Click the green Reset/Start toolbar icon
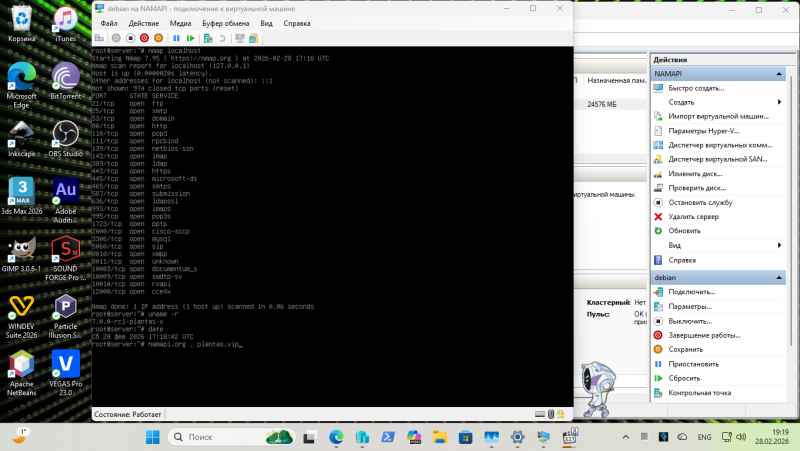This screenshot has width=800, height=451. [191, 38]
